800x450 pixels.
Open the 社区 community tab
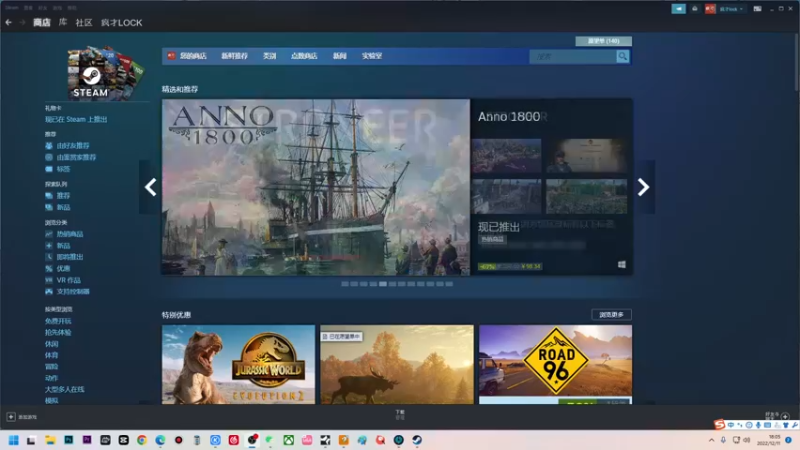click(84, 22)
